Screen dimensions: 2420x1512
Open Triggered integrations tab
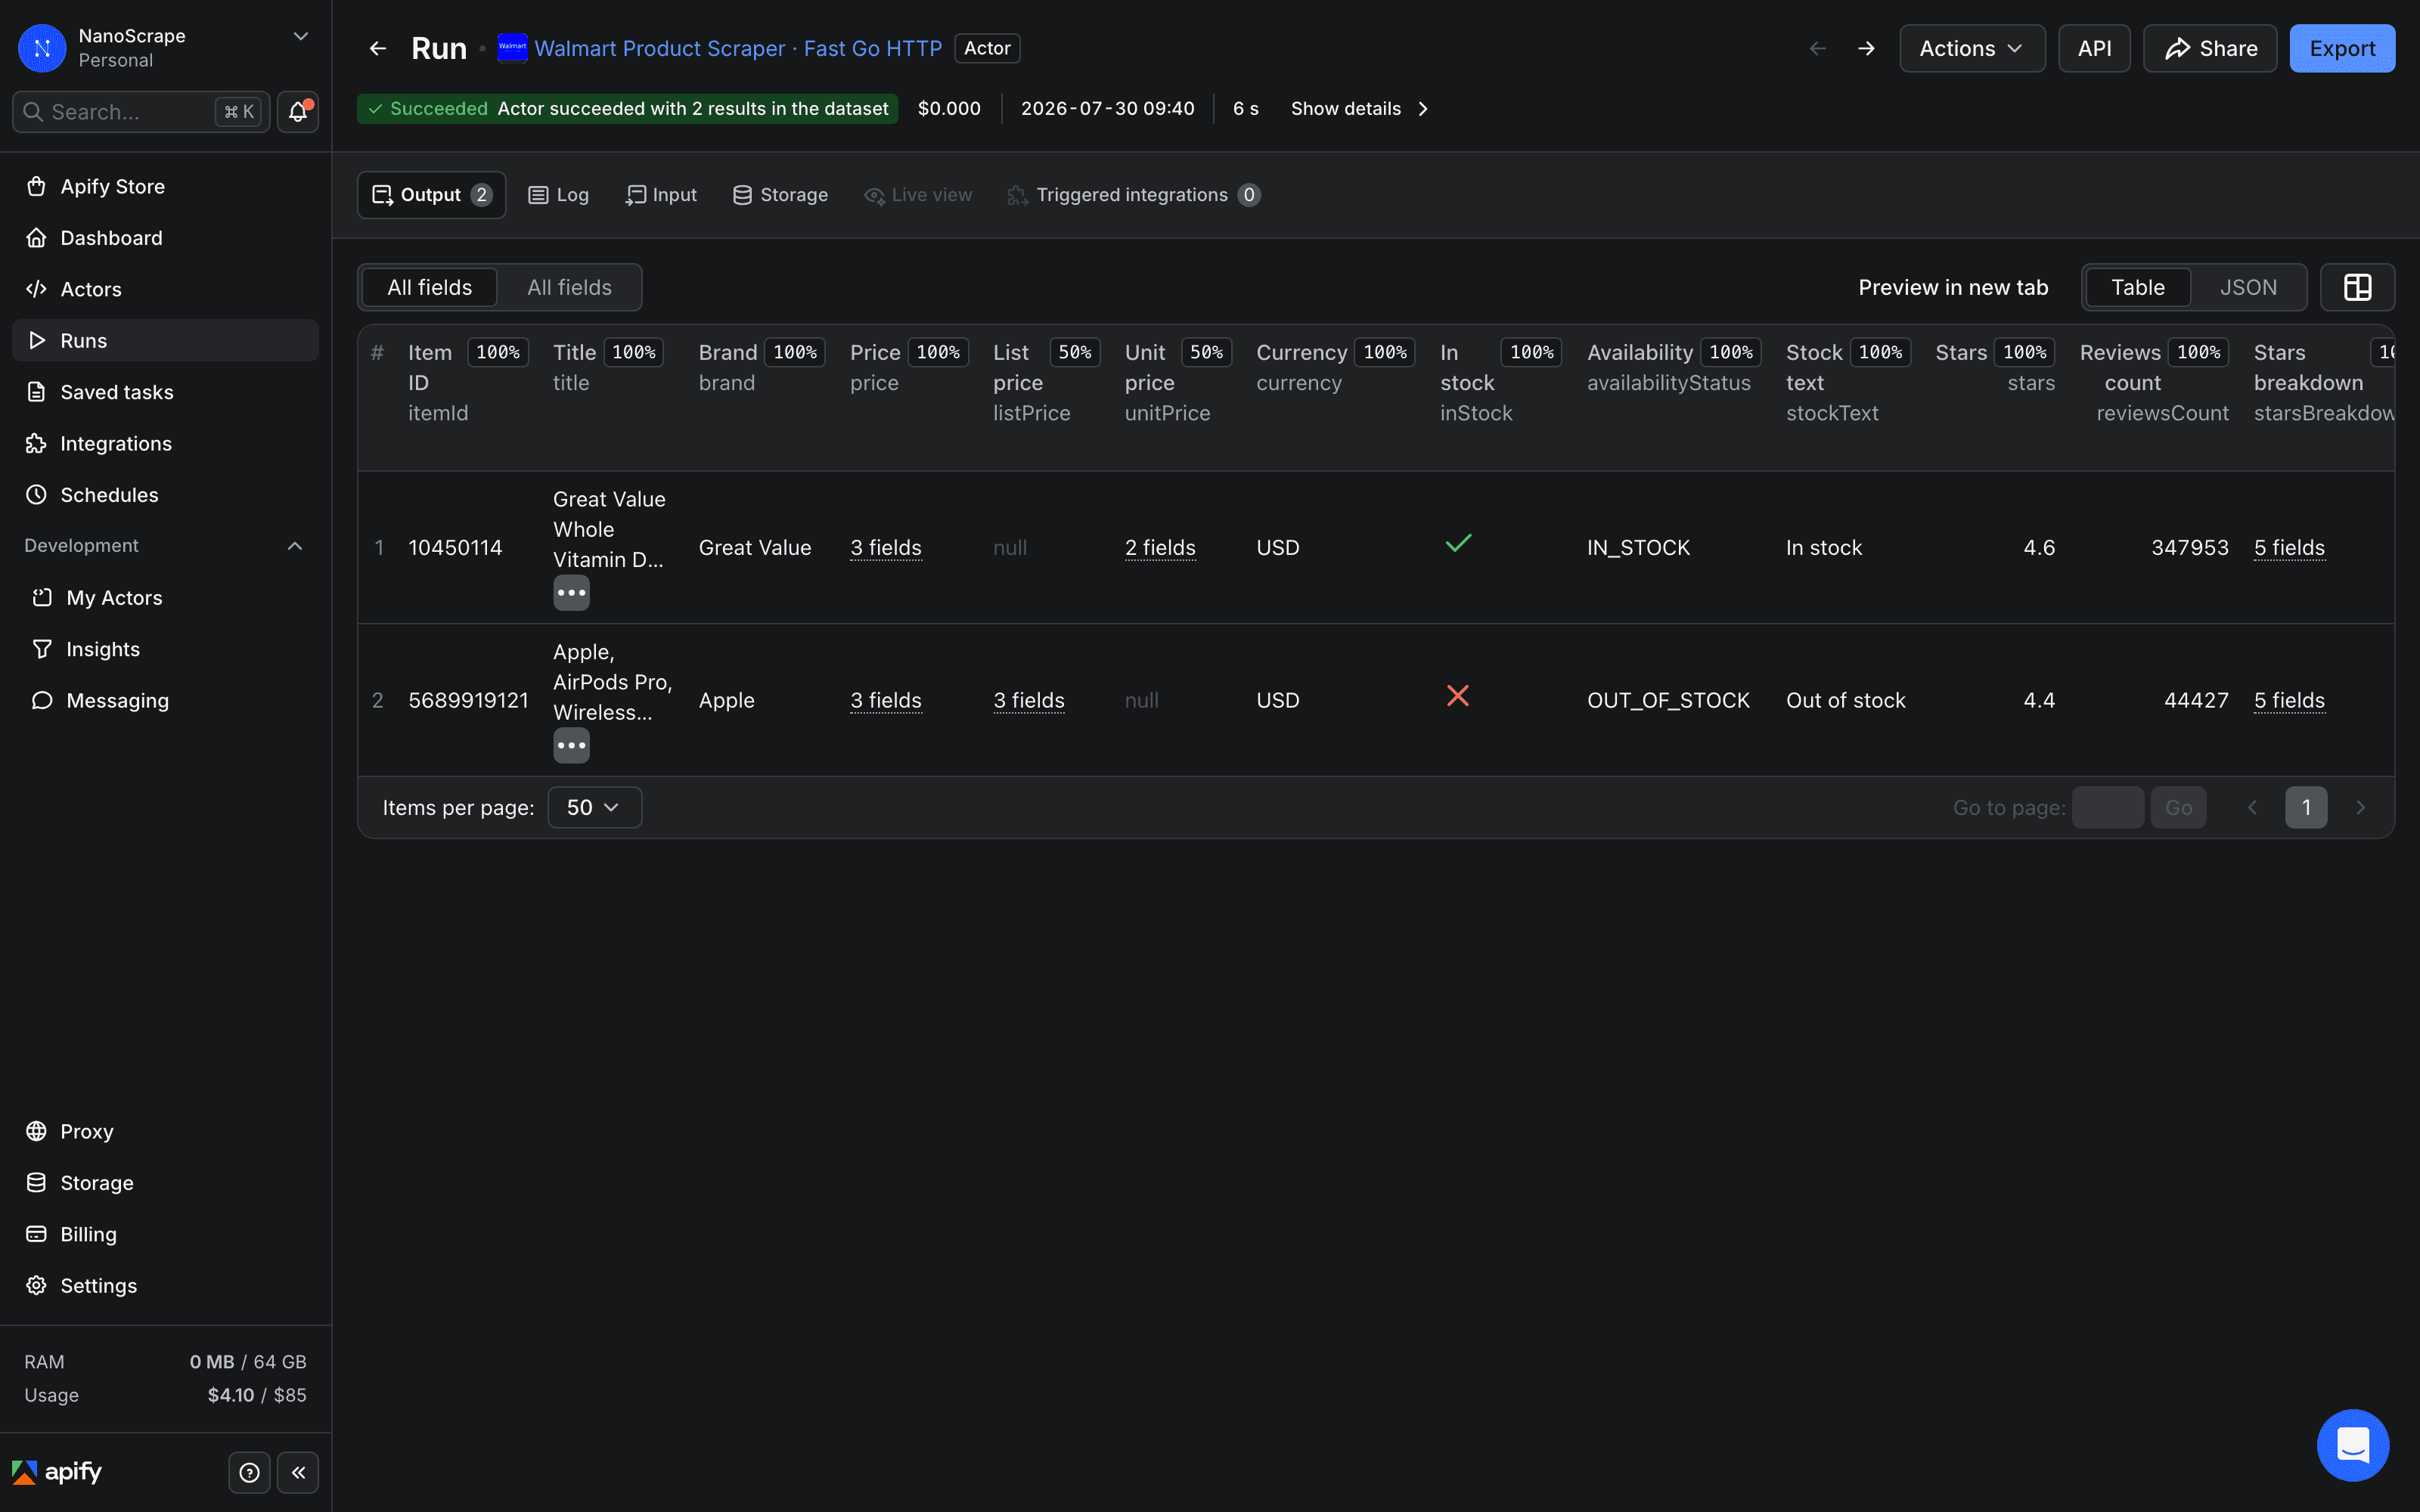click(1134, 195)
